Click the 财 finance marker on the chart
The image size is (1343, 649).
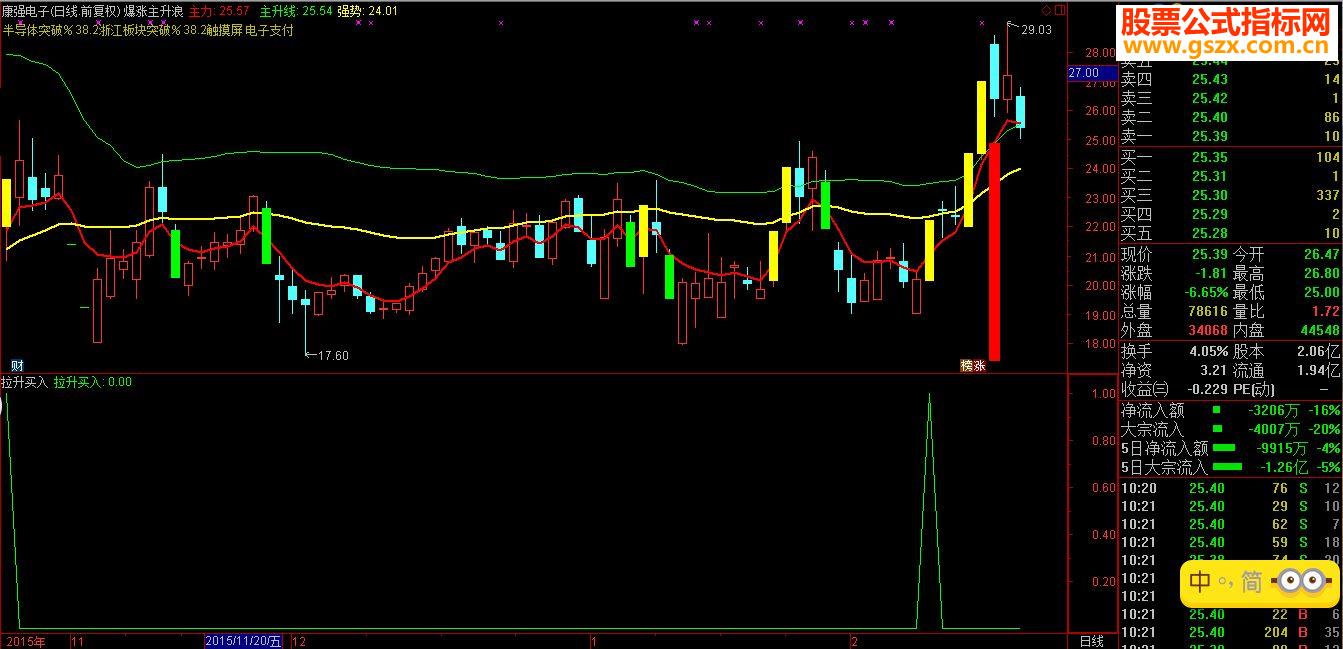pyautogui.click(x=16, y=365)
